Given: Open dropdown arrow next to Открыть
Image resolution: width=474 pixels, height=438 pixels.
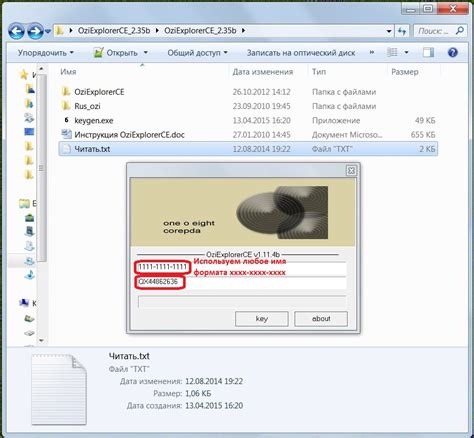Looking at the screenshot, I should click(x=146, y=53).
